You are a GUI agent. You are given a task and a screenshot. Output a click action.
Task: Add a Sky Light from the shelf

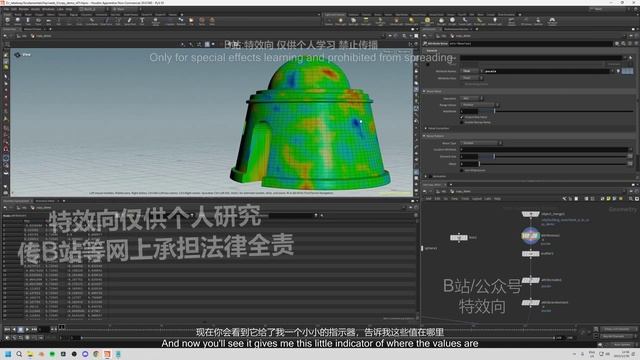tap(442, 21)
